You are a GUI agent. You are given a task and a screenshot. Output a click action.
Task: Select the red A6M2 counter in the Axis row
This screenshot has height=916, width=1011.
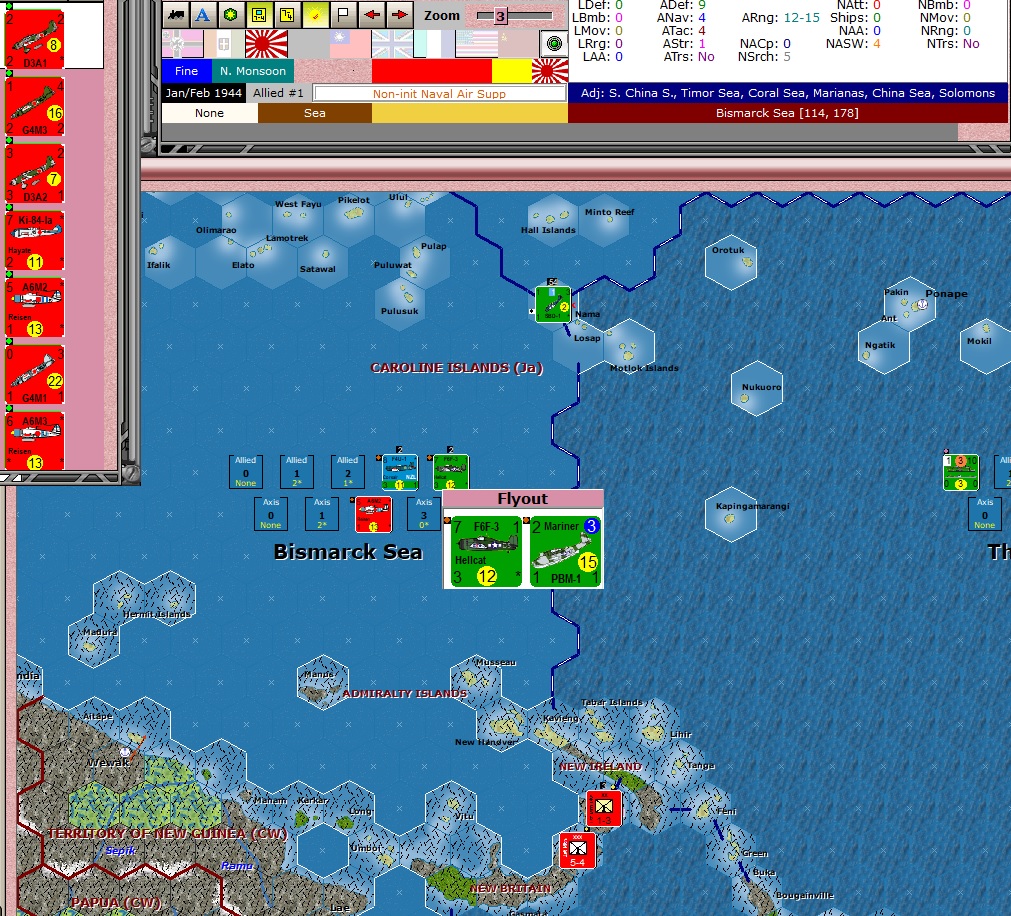point(373,514)
